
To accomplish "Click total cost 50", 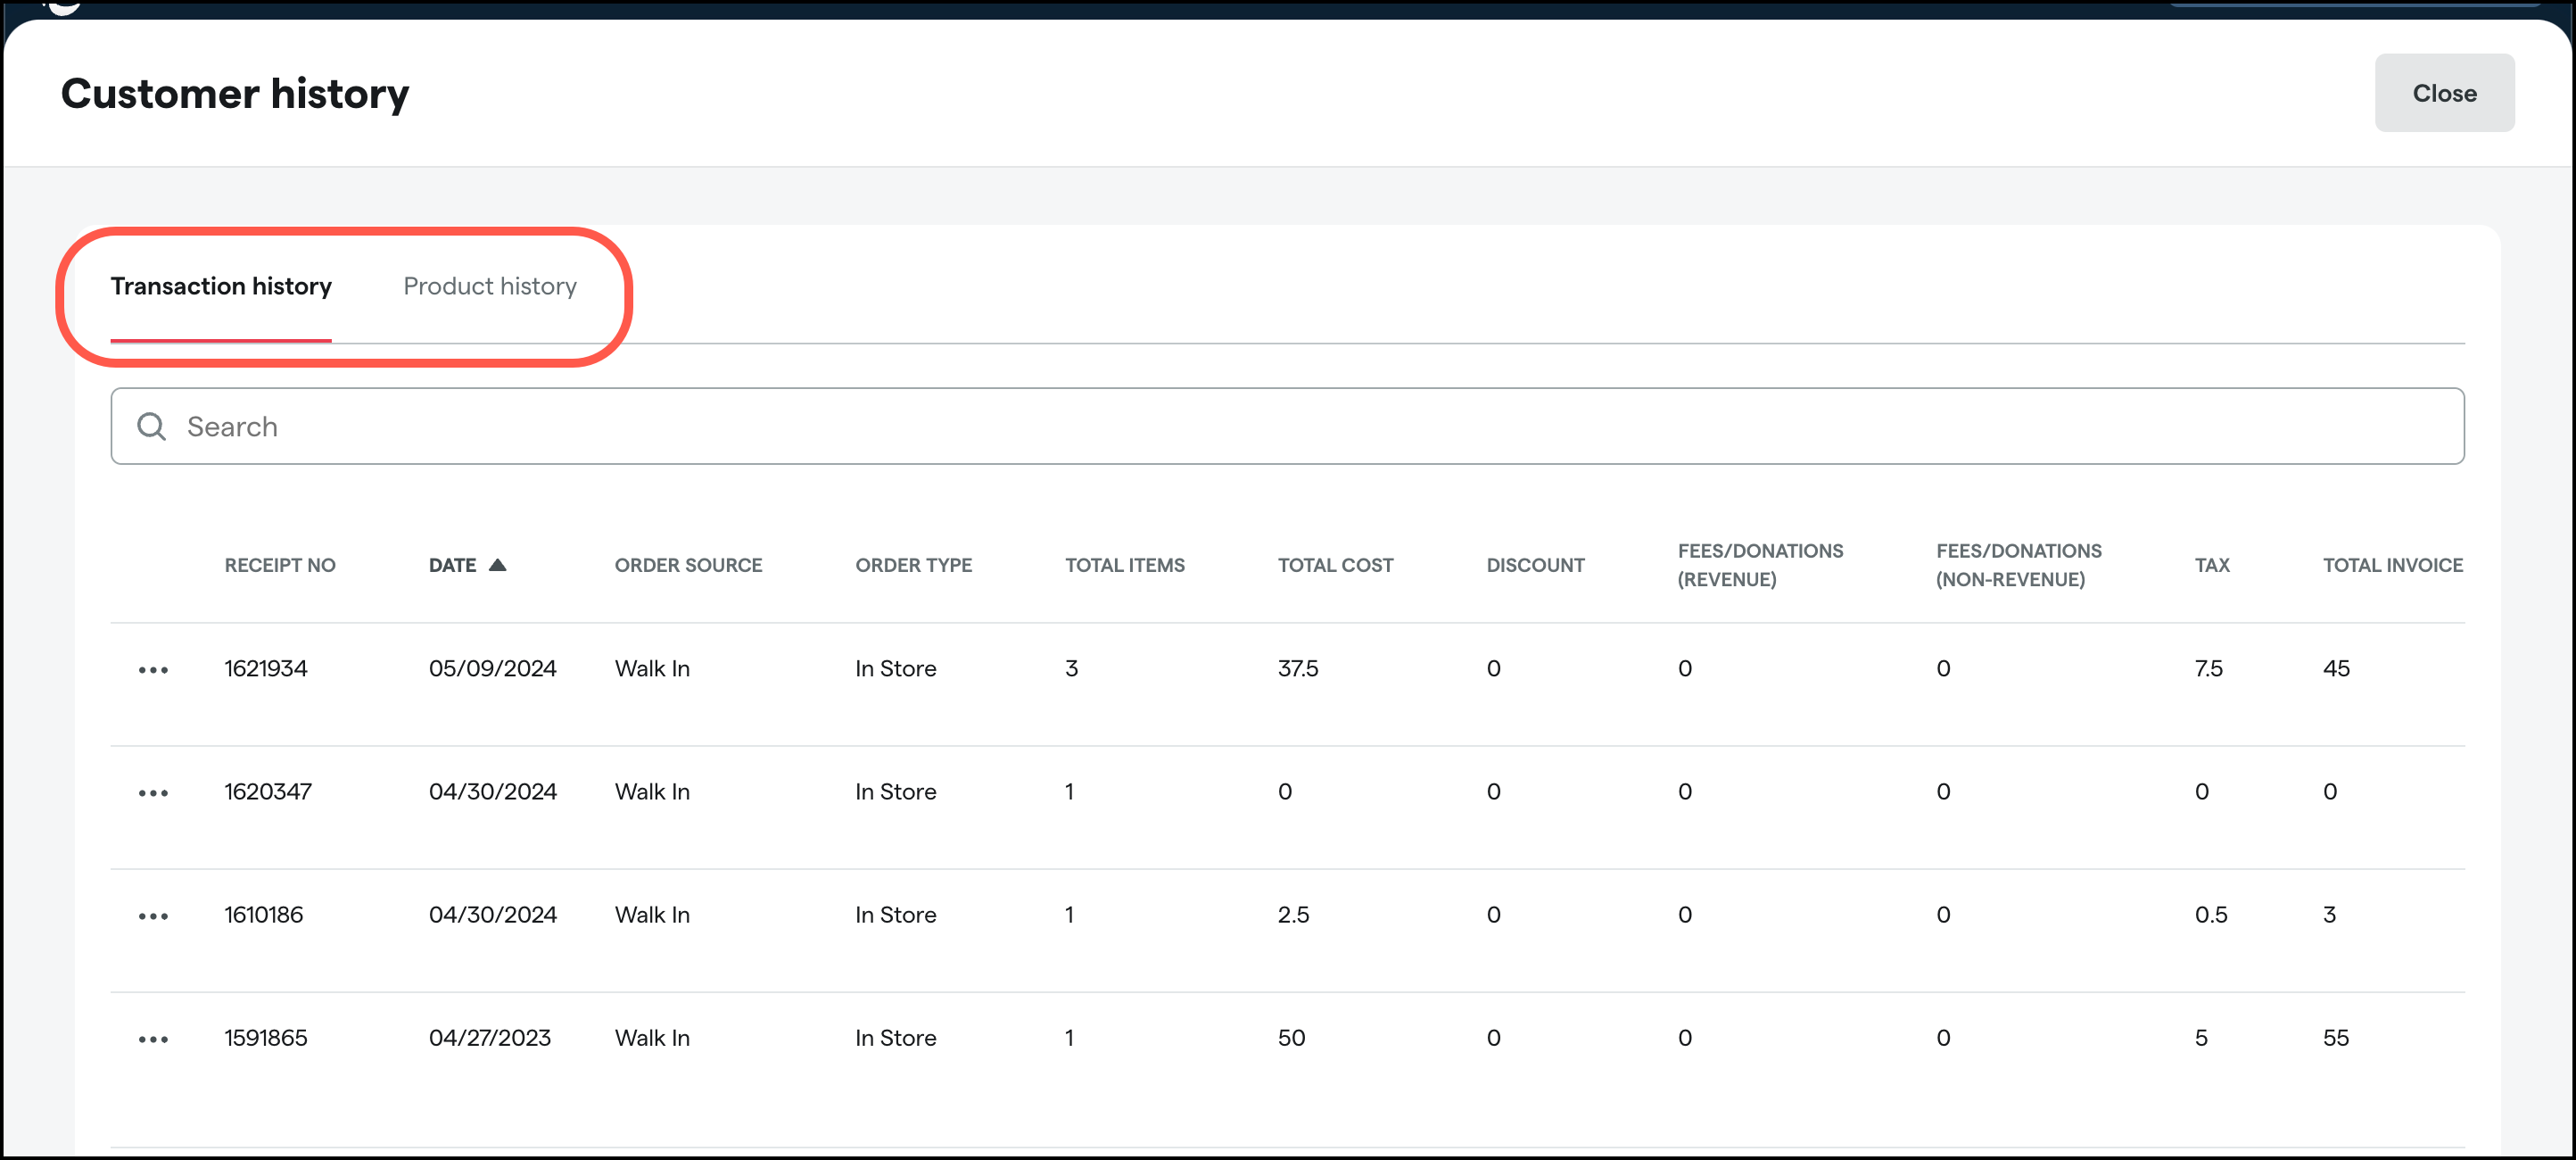I will pos(1291,1037).
